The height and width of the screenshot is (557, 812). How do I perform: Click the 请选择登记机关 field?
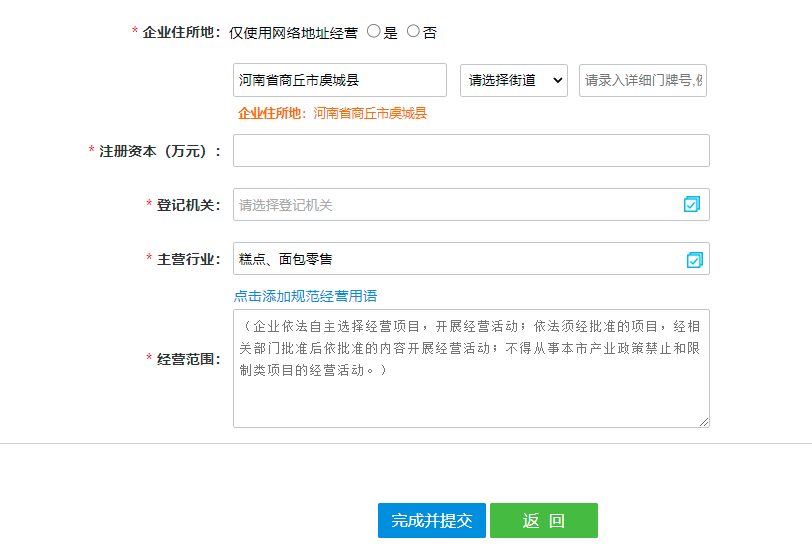pyautogui.click(x=455, y=205)
